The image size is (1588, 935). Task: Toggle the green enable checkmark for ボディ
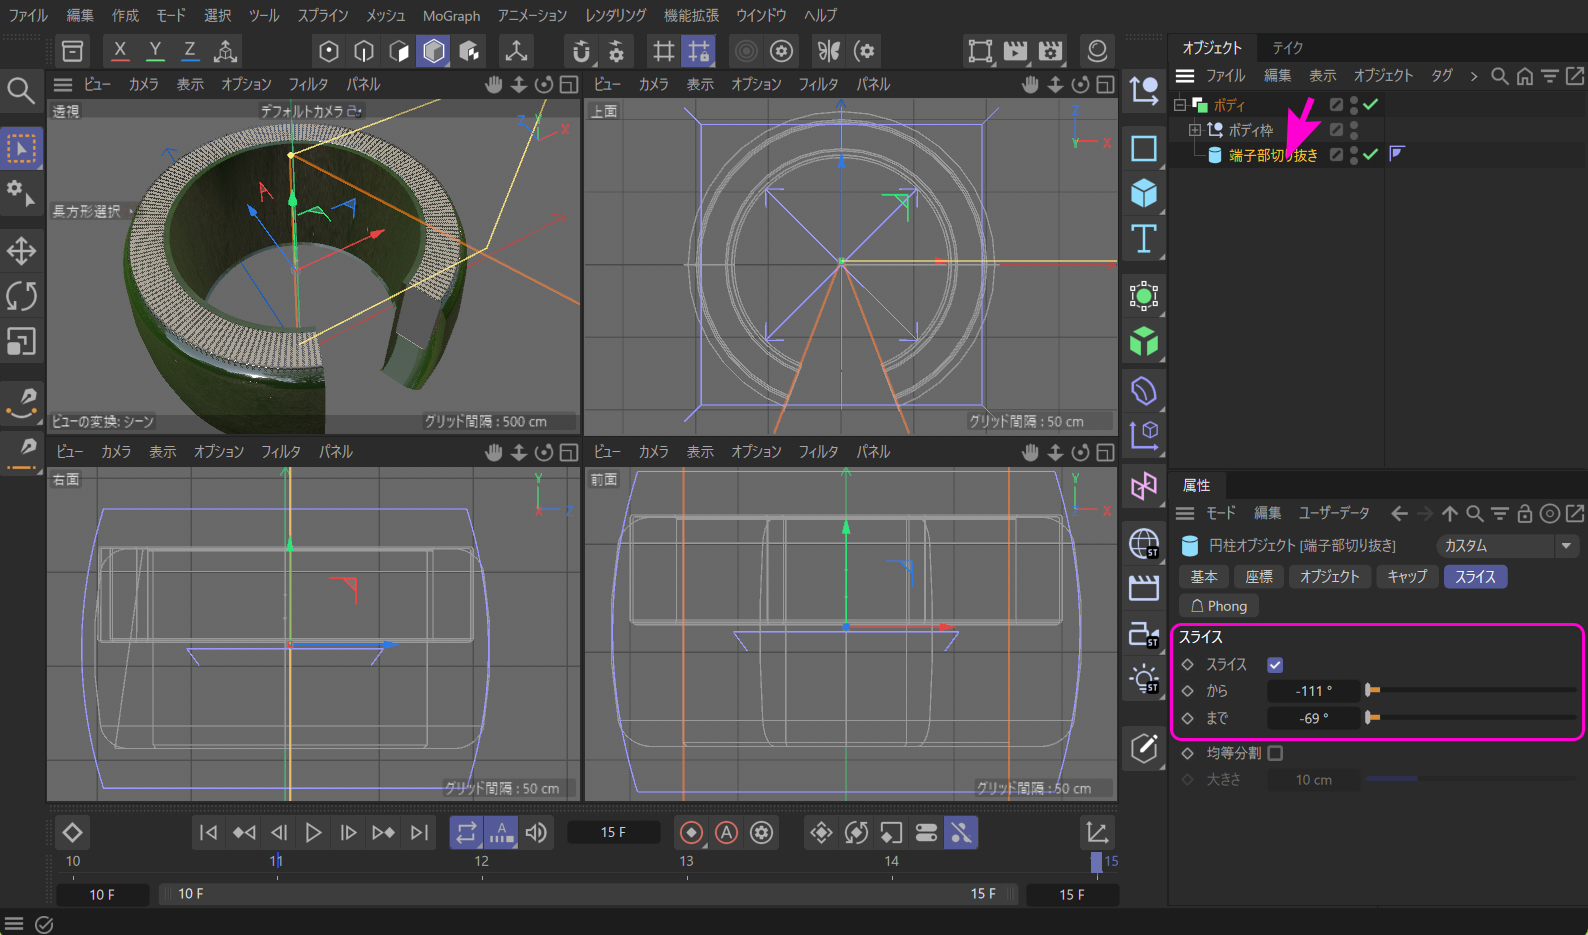coord(1371,104)
